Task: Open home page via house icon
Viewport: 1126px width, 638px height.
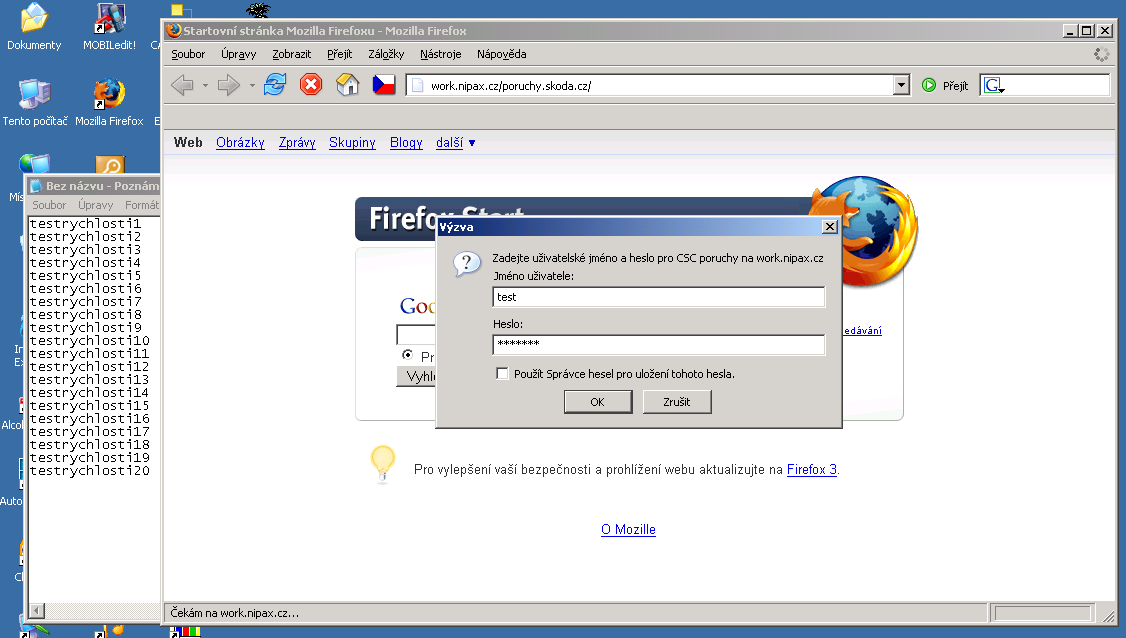Action: pos(348,85)
